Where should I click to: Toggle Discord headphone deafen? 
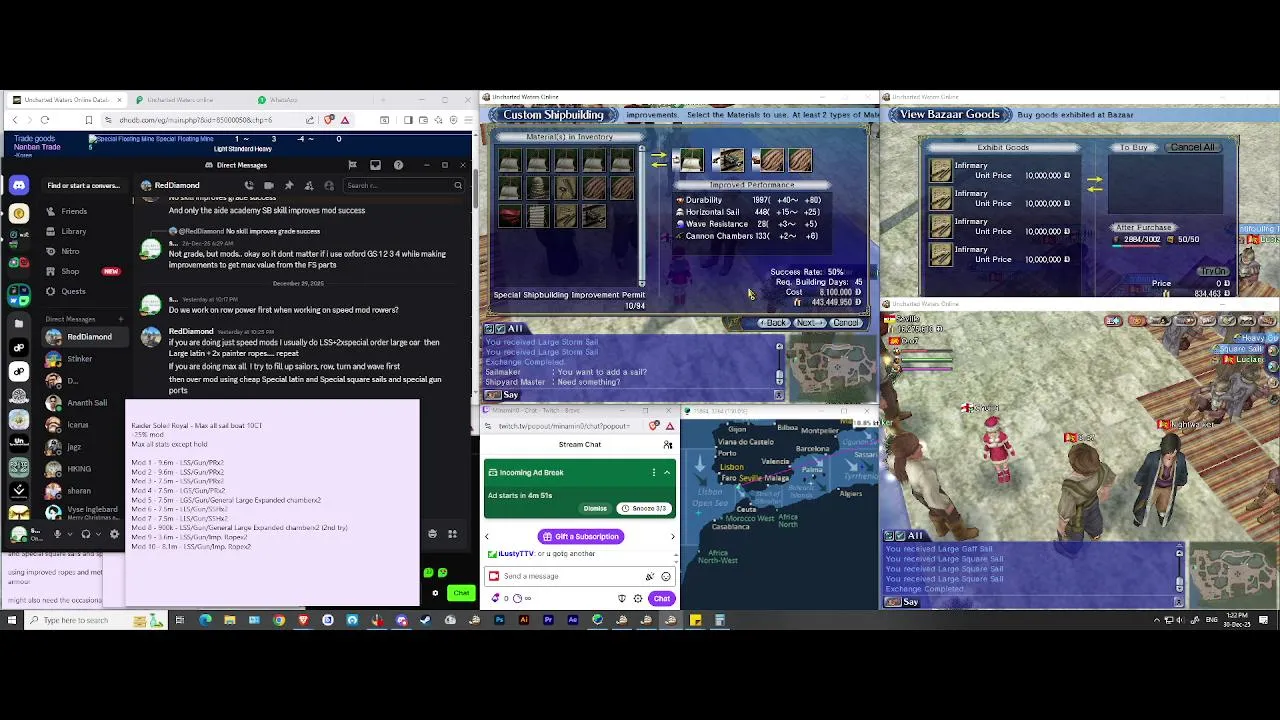click(86, 534)
